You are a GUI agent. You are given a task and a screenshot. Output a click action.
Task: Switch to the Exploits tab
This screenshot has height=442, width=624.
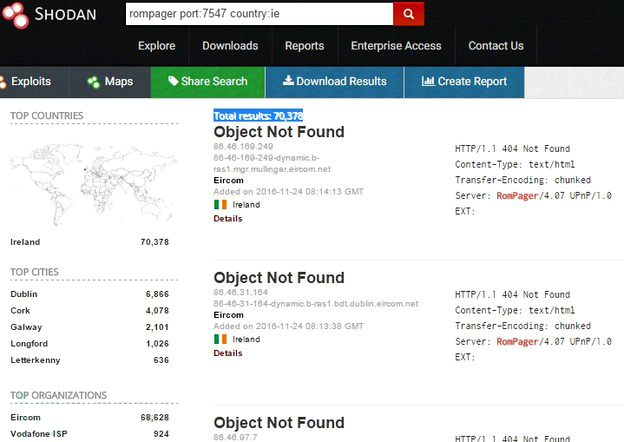34,82
